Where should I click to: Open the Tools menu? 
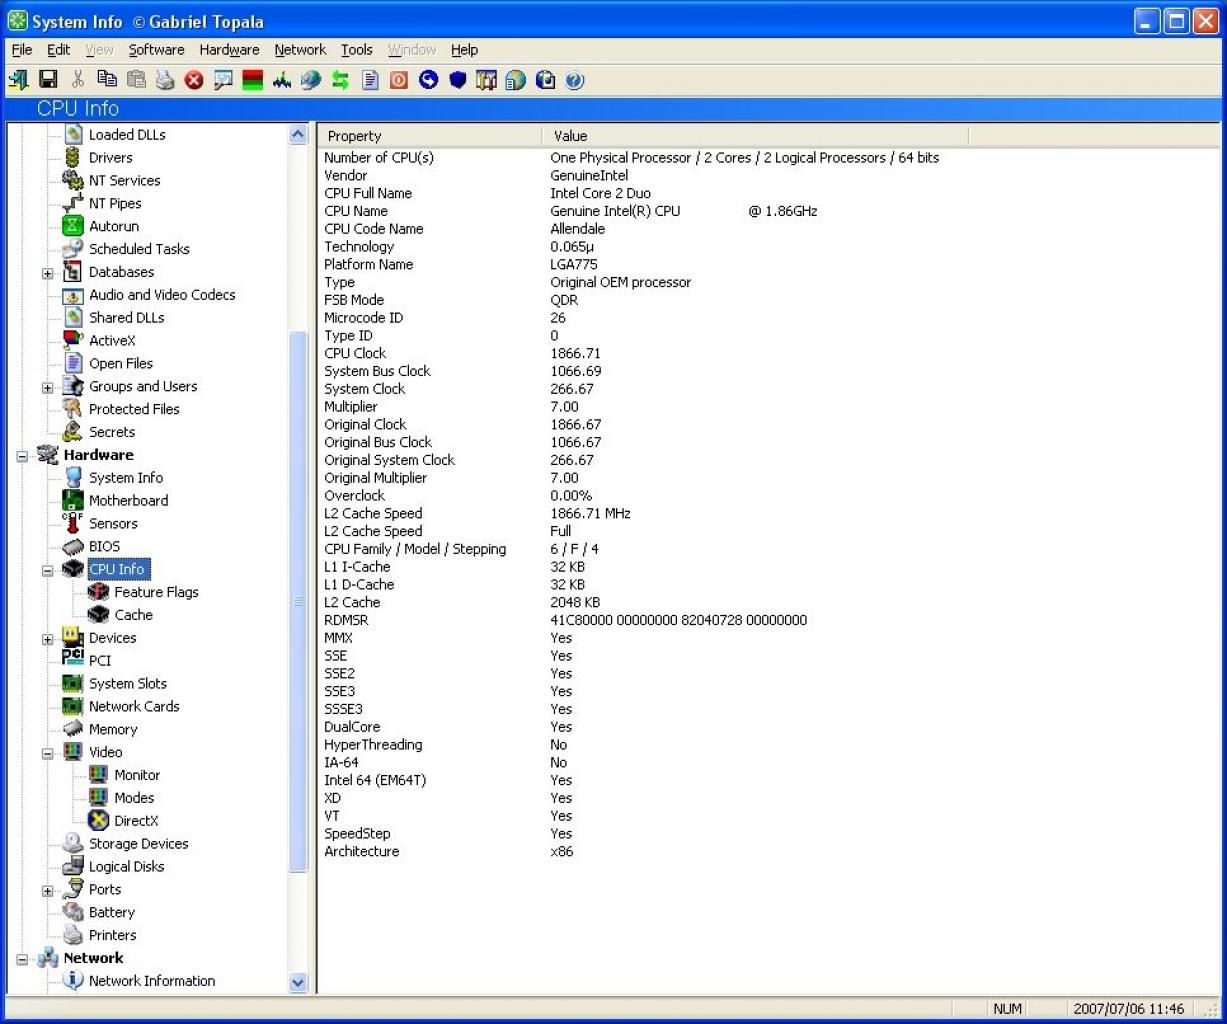[357, 49]
